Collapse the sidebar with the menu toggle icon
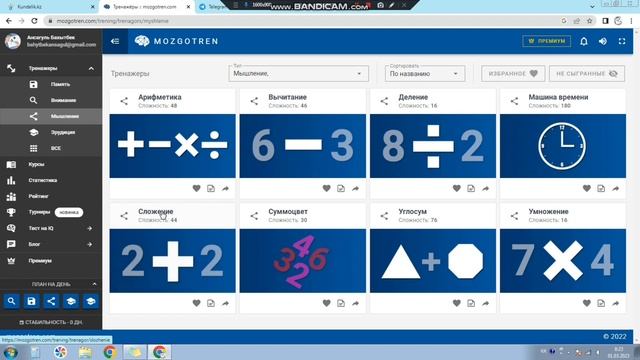Image resolution: width=640 pixels, height=360 pixels. [115, 41]
